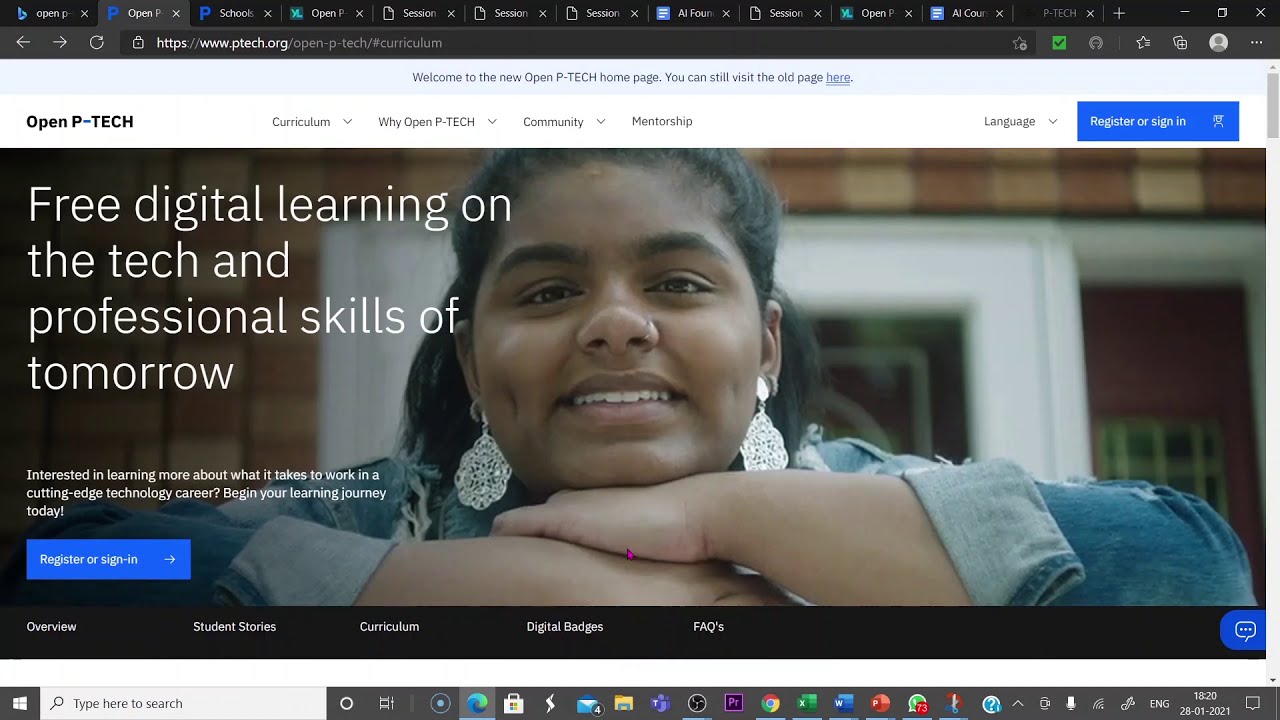Jump to the FAQ's section

coord(708,627)
